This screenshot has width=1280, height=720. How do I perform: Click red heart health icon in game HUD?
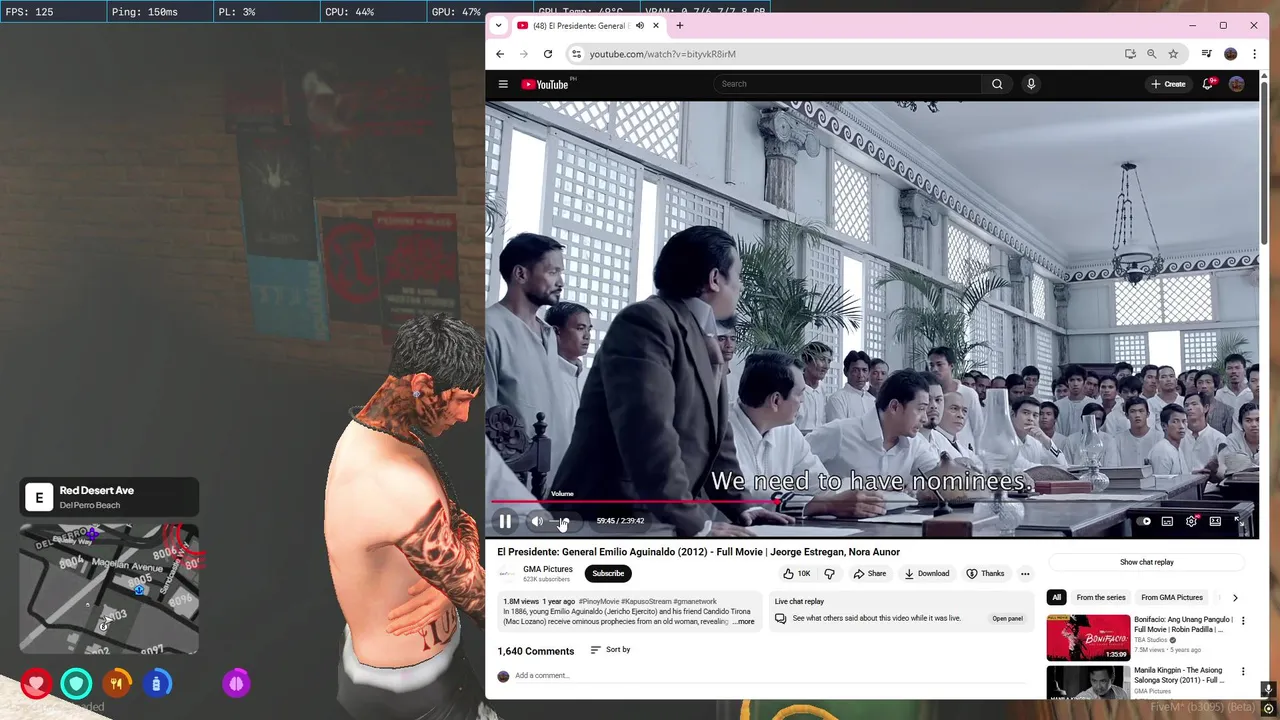pyautogui.click(x=37, y=684)
